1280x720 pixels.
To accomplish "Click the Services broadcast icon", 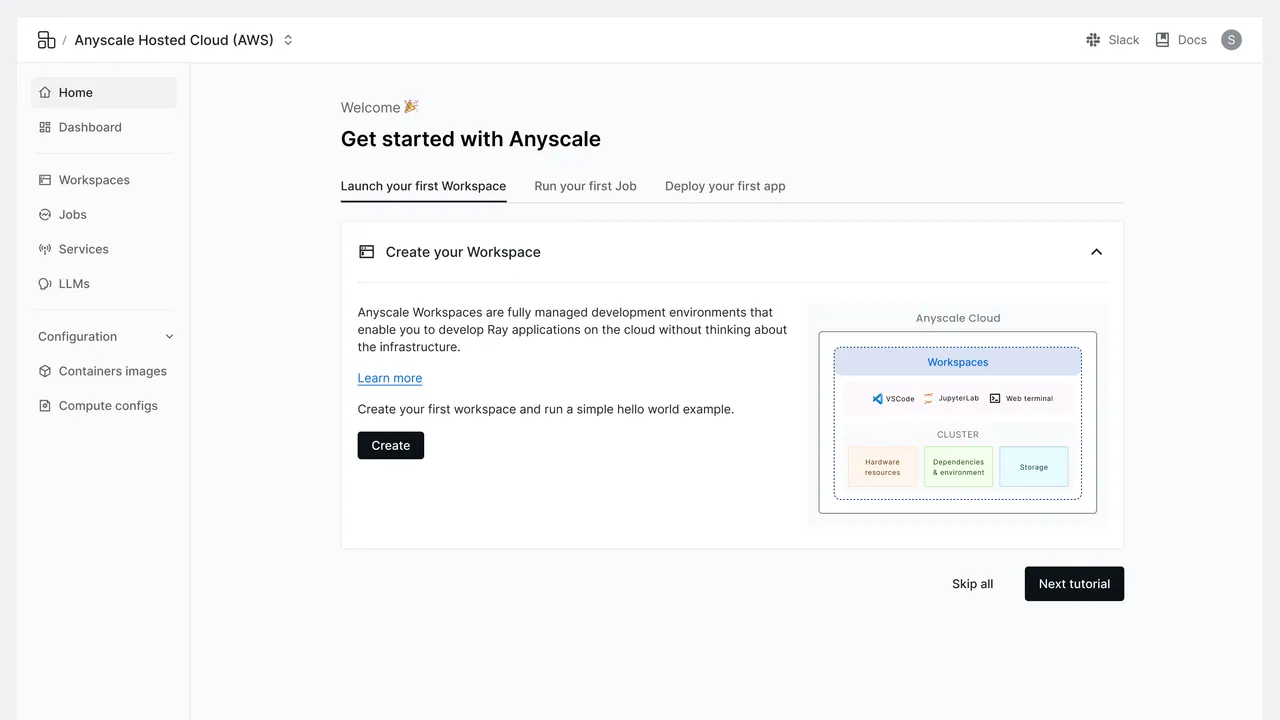I will tap(45, 249).
